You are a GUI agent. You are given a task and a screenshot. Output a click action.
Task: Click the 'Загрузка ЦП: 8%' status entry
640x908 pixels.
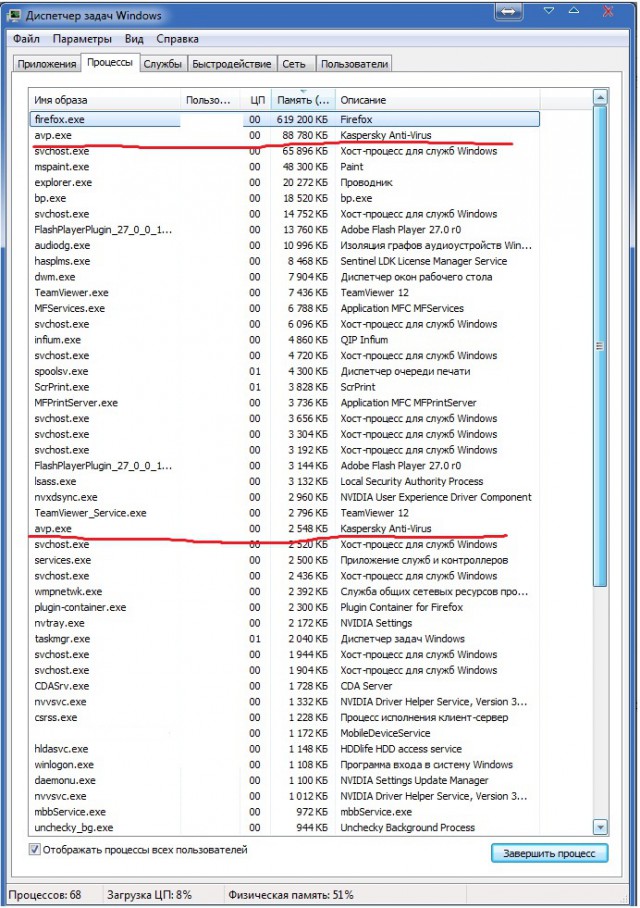[x=149, y=895]
